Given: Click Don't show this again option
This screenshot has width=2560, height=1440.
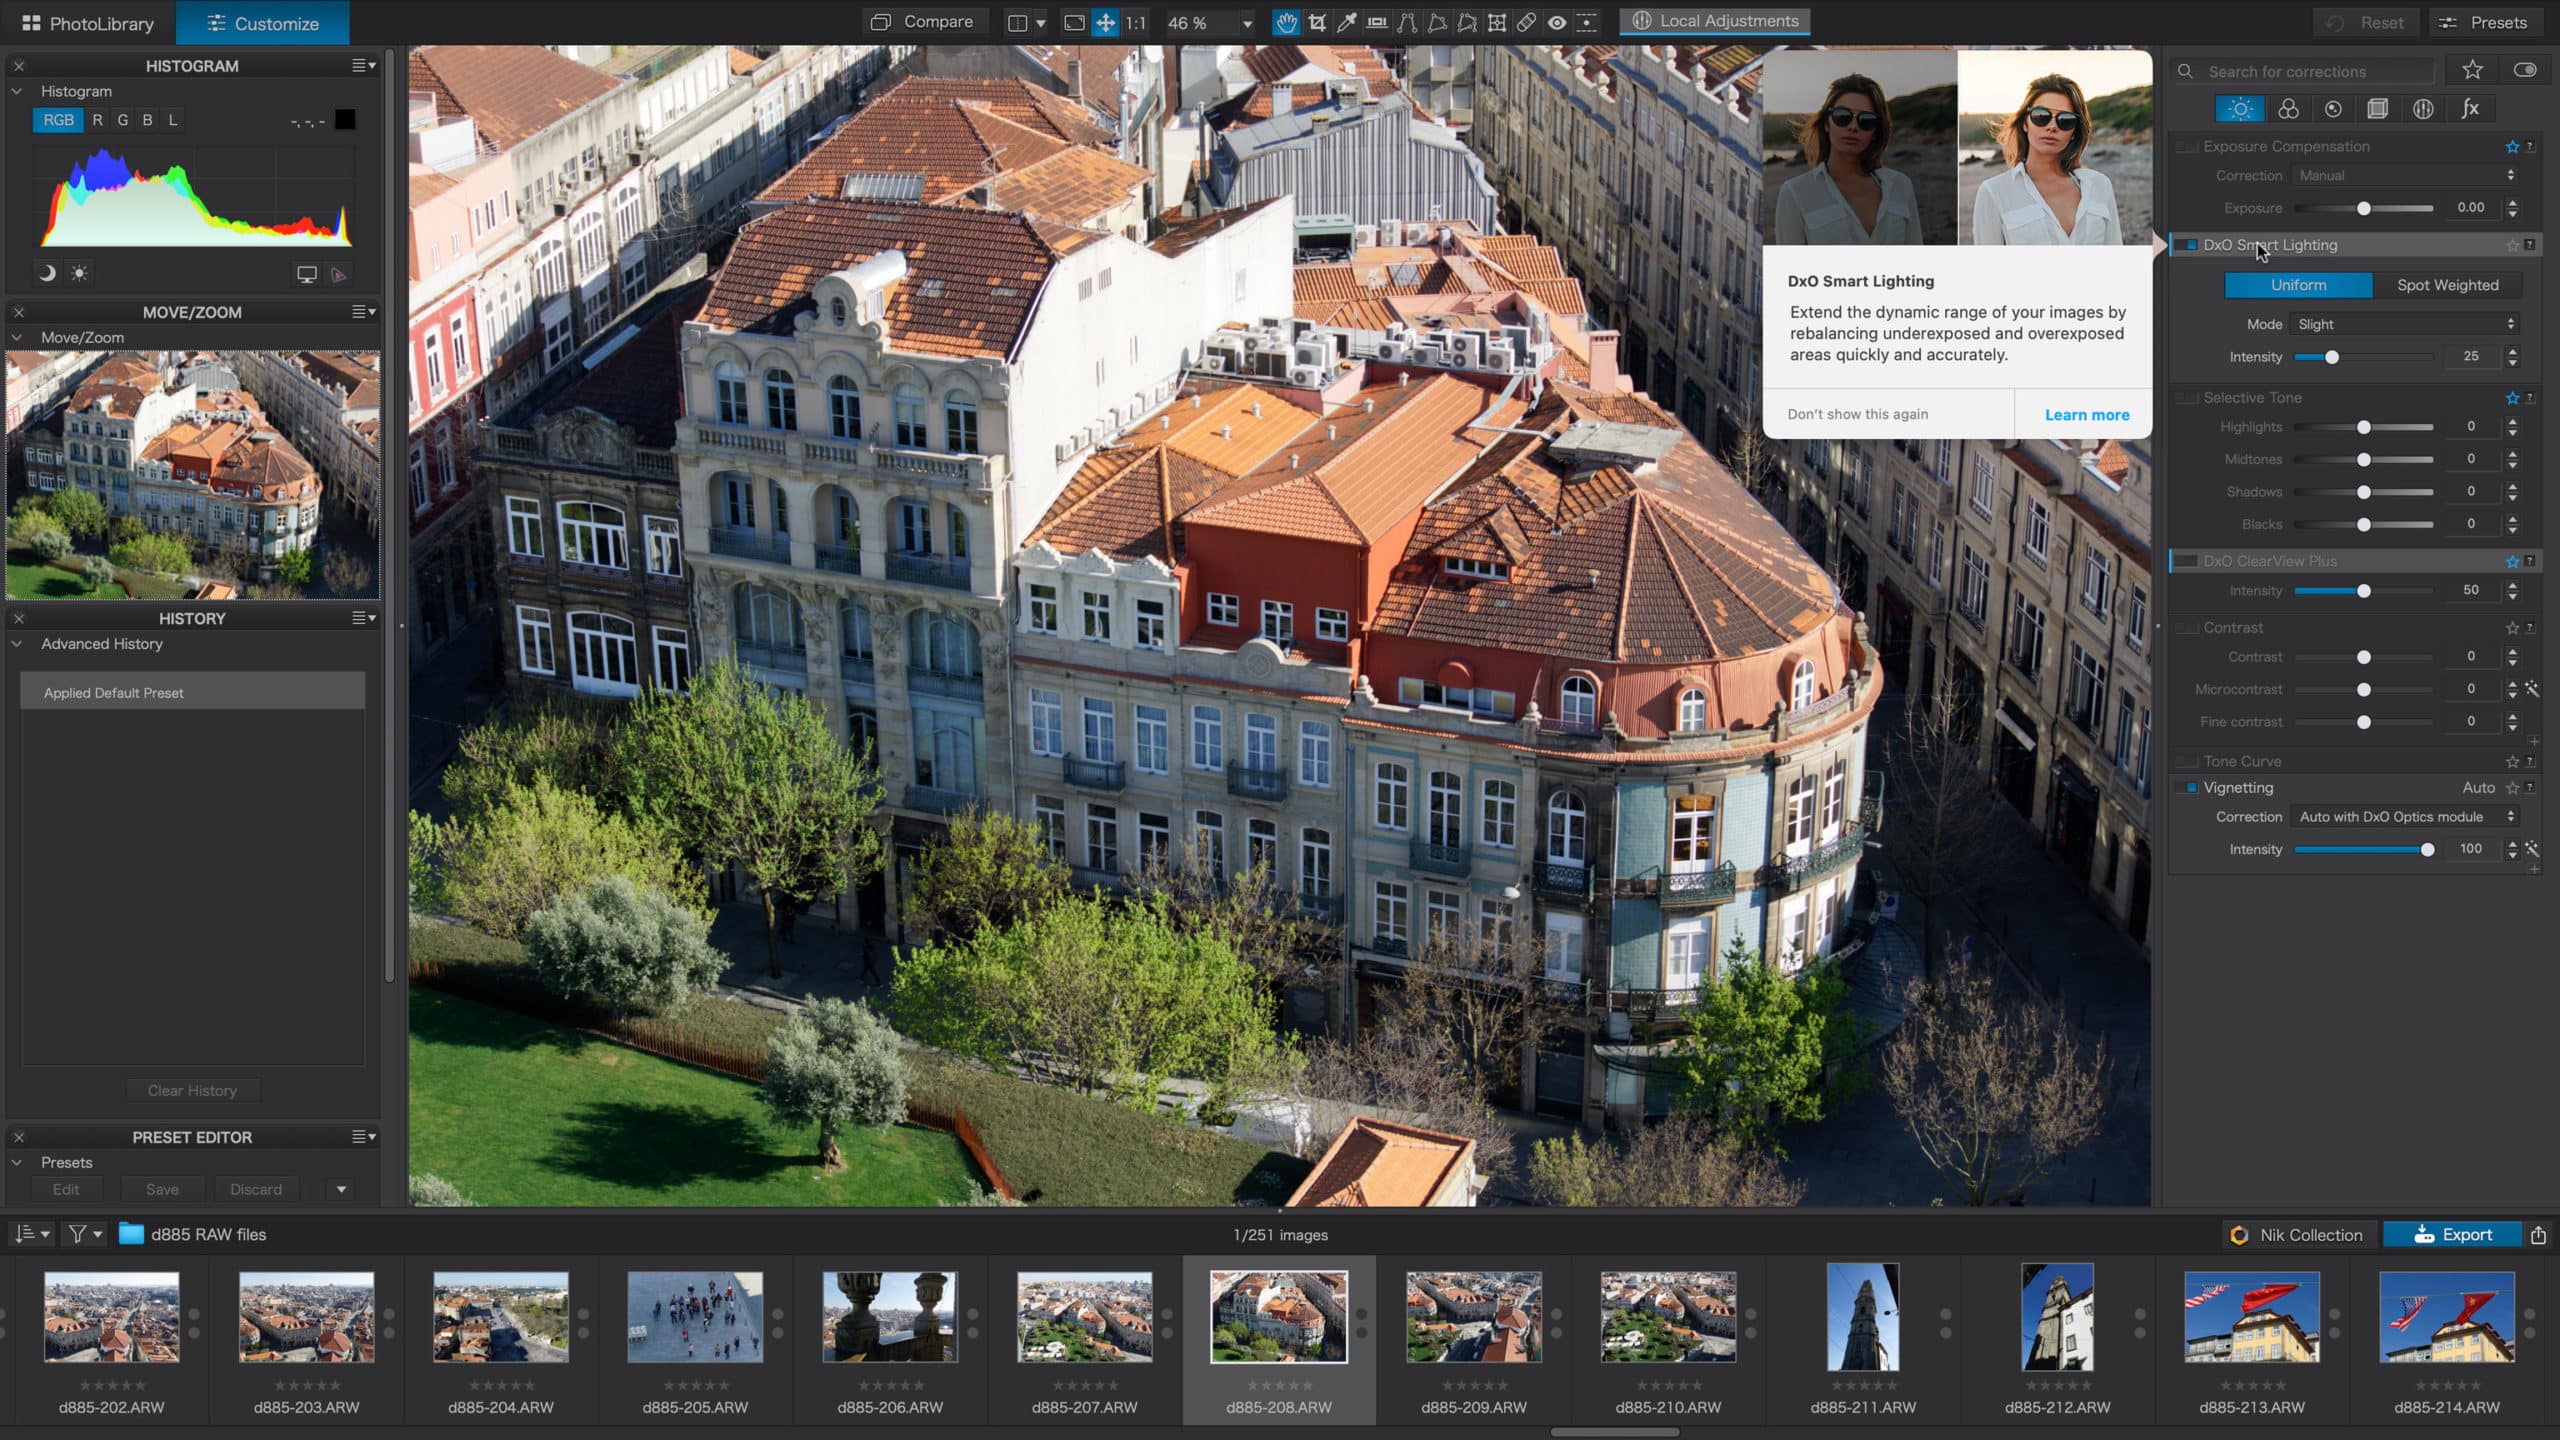Looking at the screenshot, I should (1857, 413).
